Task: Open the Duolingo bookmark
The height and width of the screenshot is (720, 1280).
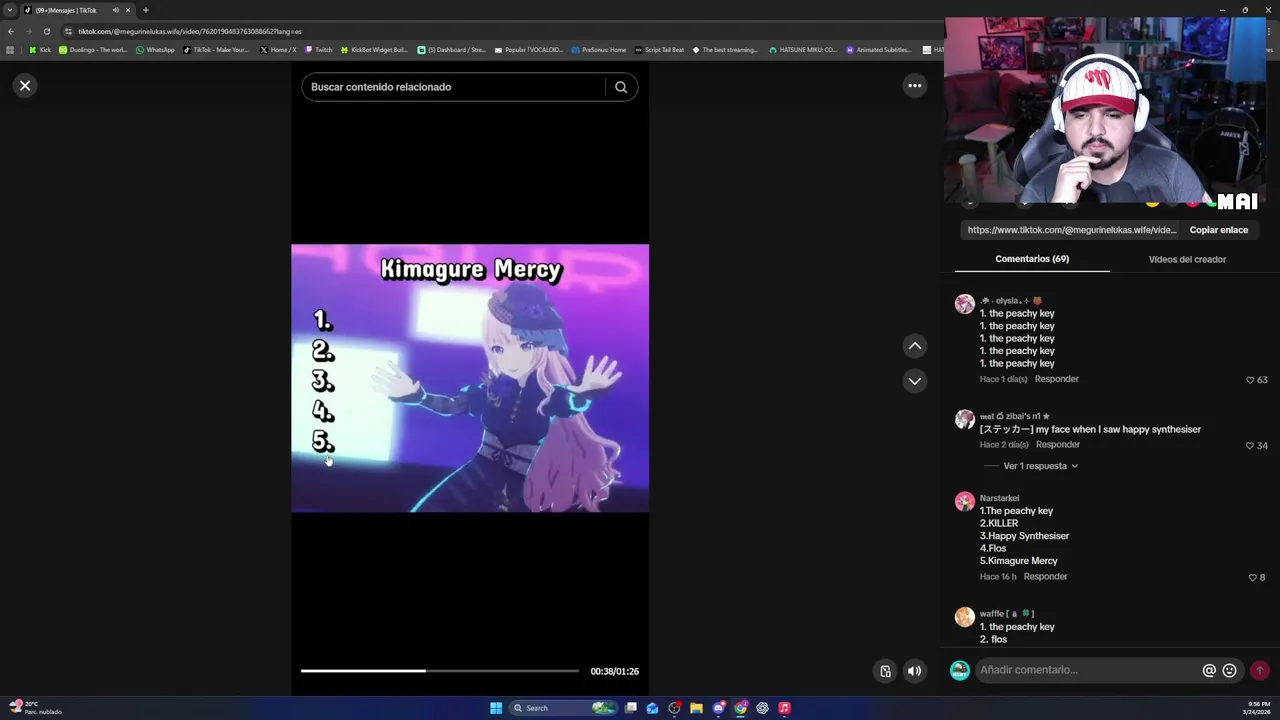Action: click(93, 50)
